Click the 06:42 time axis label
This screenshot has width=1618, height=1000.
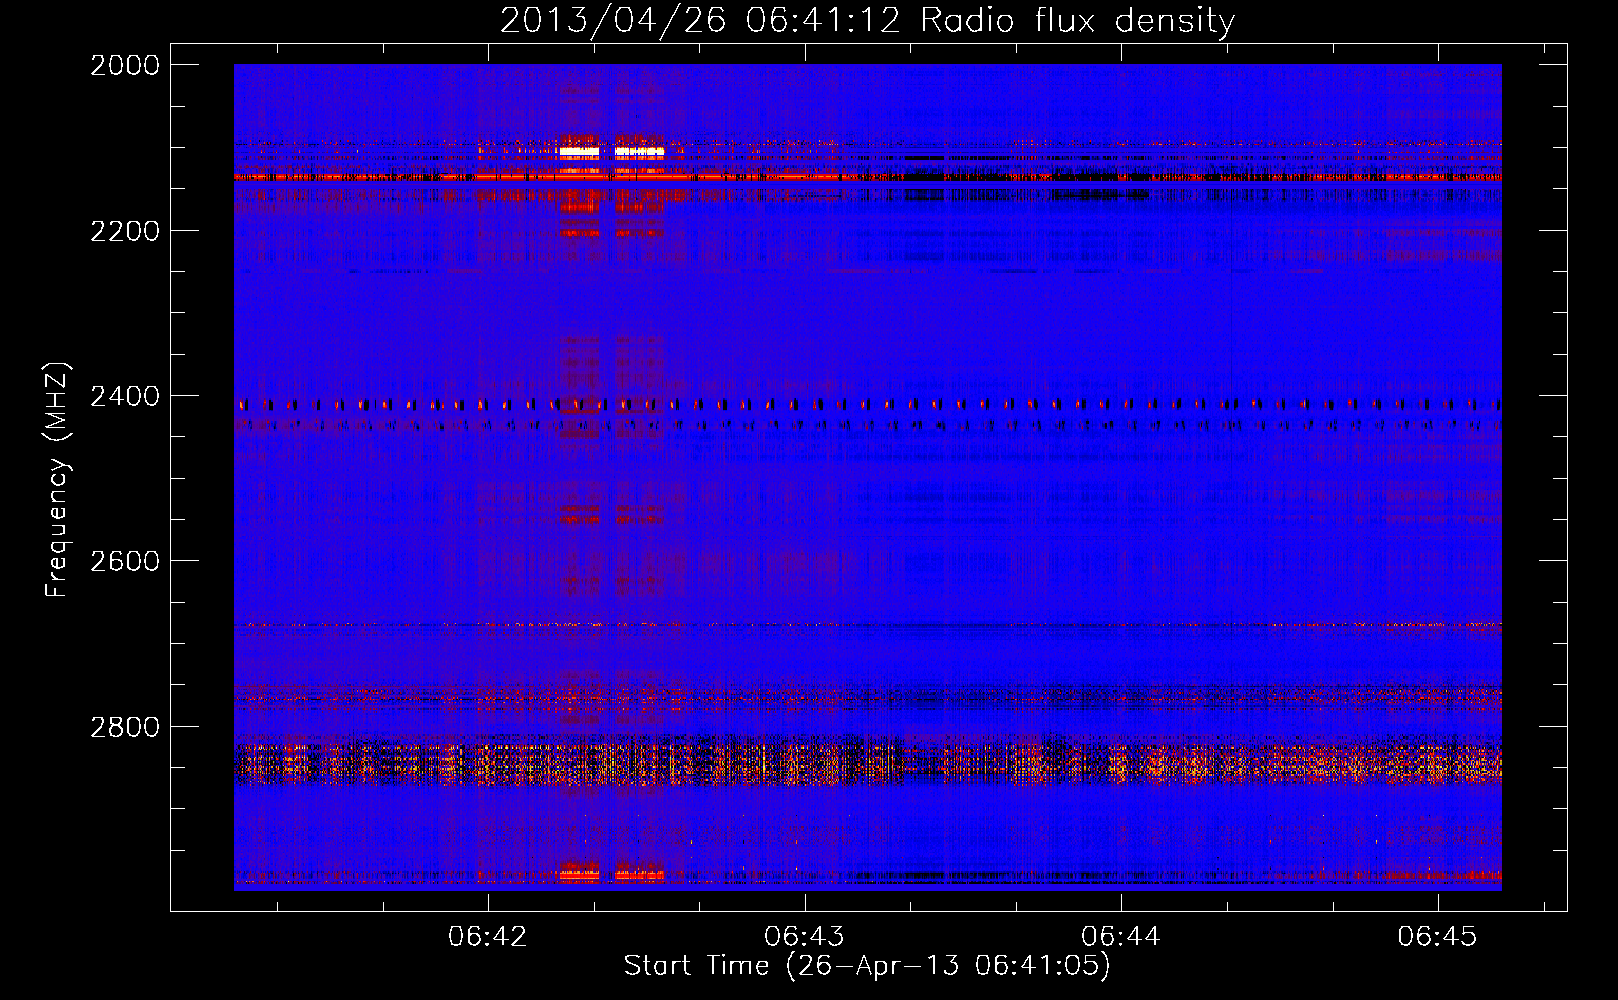pyautogui.click(x=487, y=937)
